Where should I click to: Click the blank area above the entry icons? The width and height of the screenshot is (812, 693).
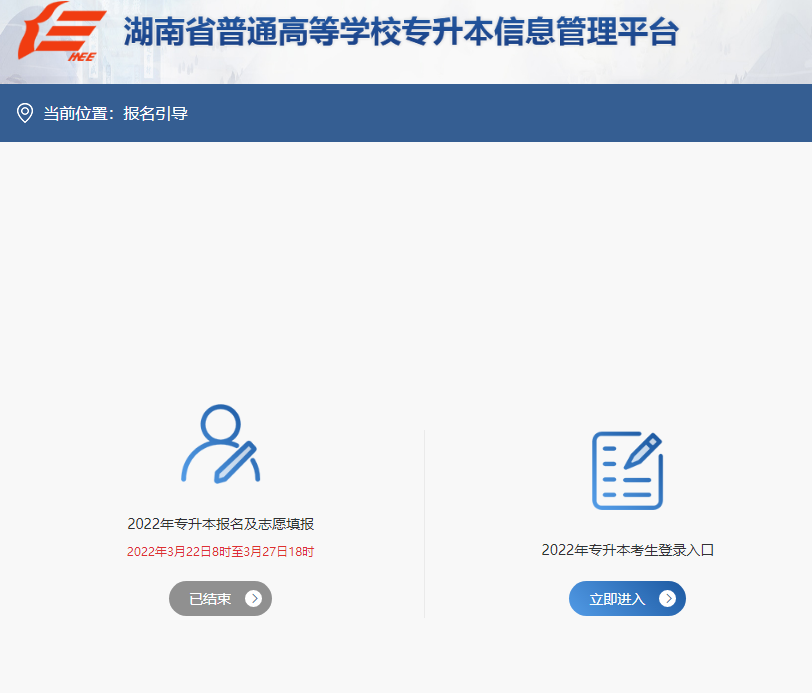coord(406,270)
